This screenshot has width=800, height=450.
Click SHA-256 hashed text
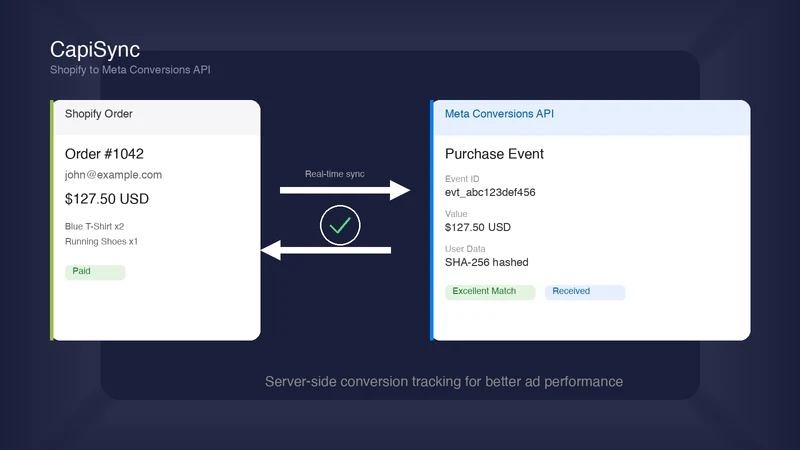[x=486, y=262]
